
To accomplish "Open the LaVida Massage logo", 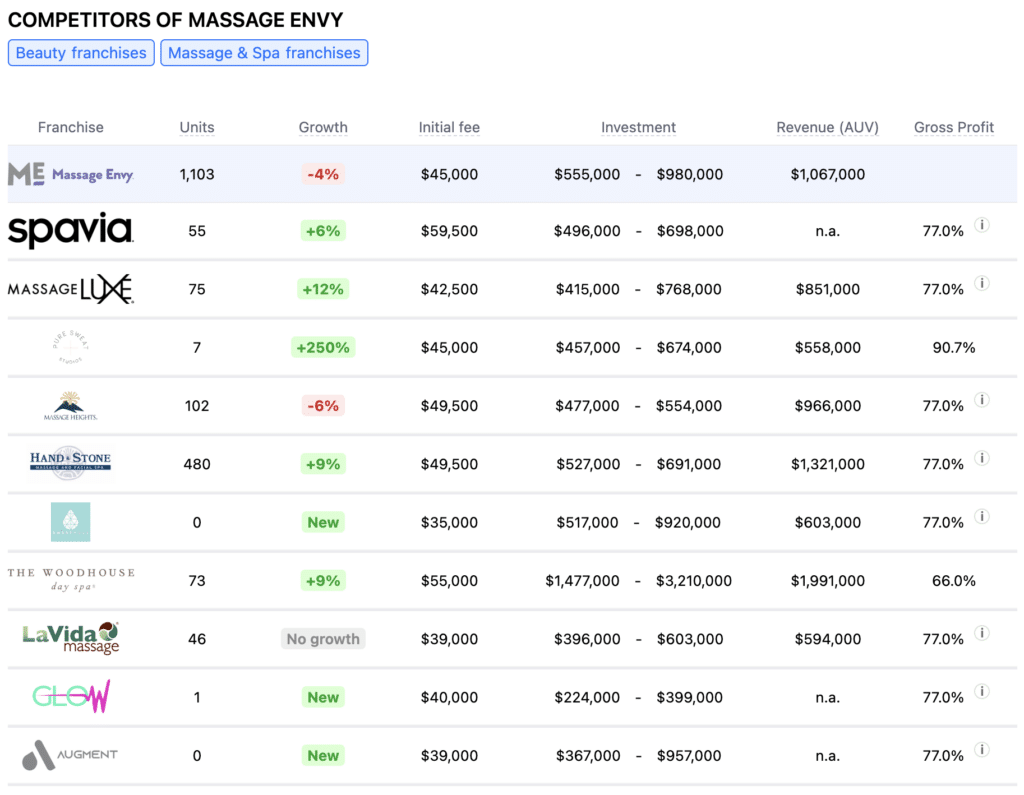I will (x=71, y=638).
